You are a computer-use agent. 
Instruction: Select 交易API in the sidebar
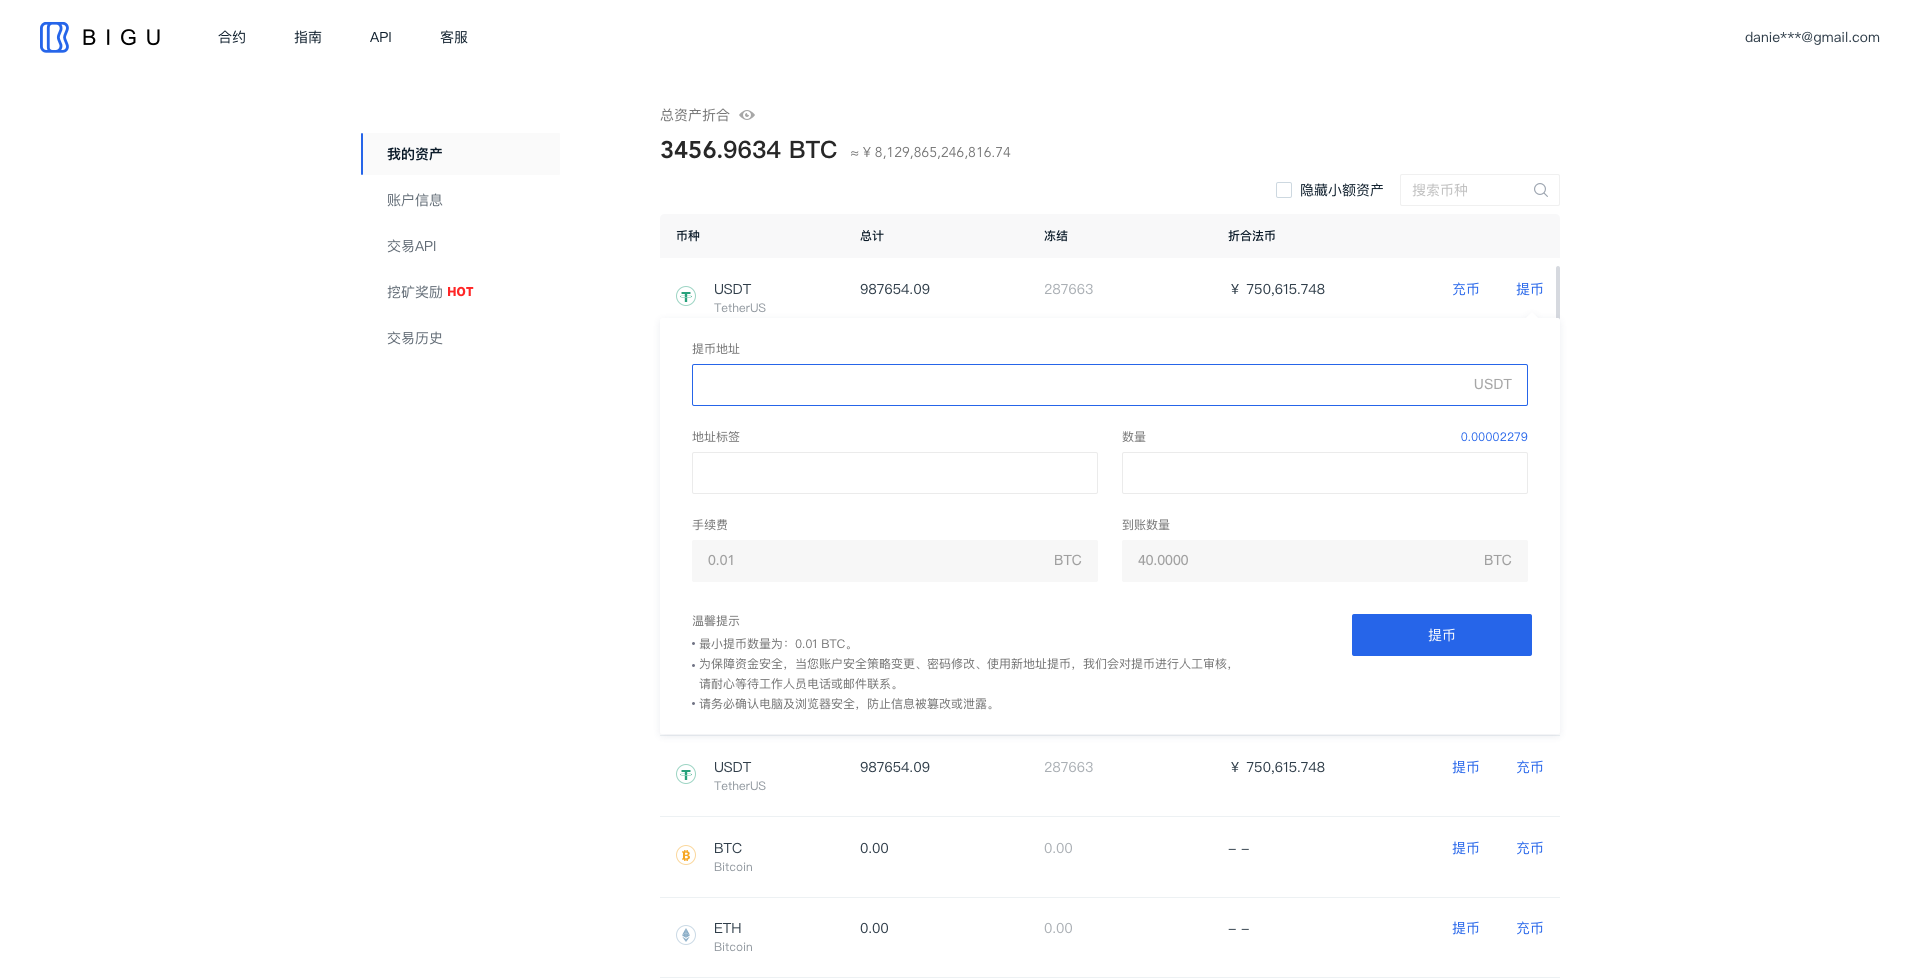pos(412,246)
